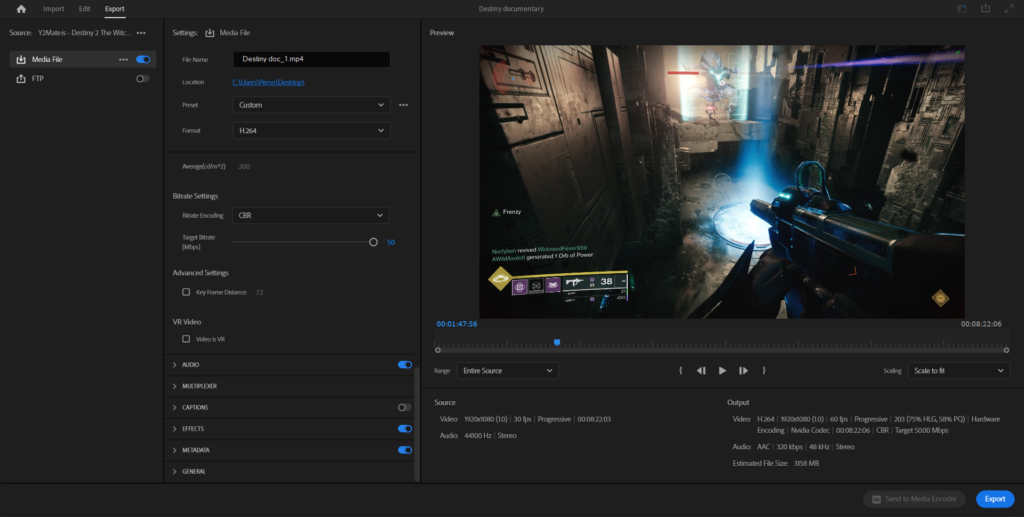The image size is (1024, 517).
Task: Click Key Frame Distance value 72
Action: point(259,292)
